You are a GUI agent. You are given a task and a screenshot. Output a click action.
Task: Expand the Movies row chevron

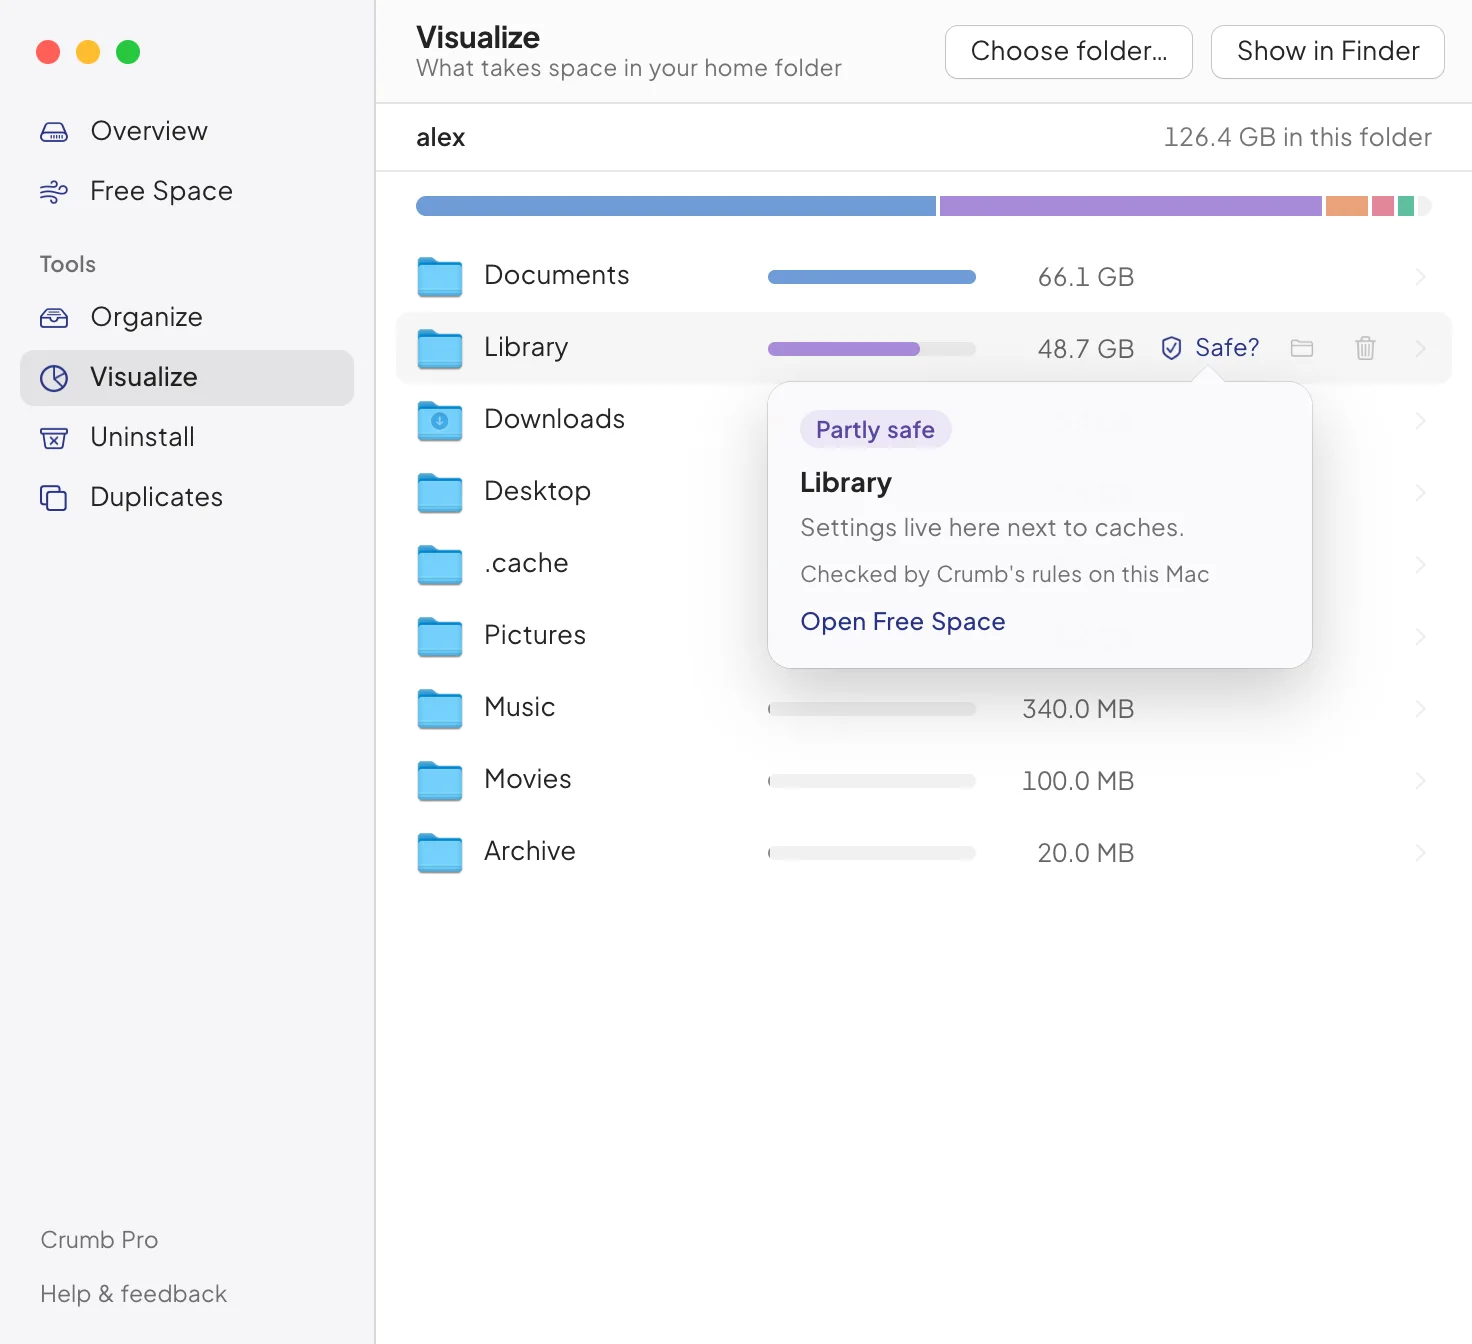[1420, 781]
